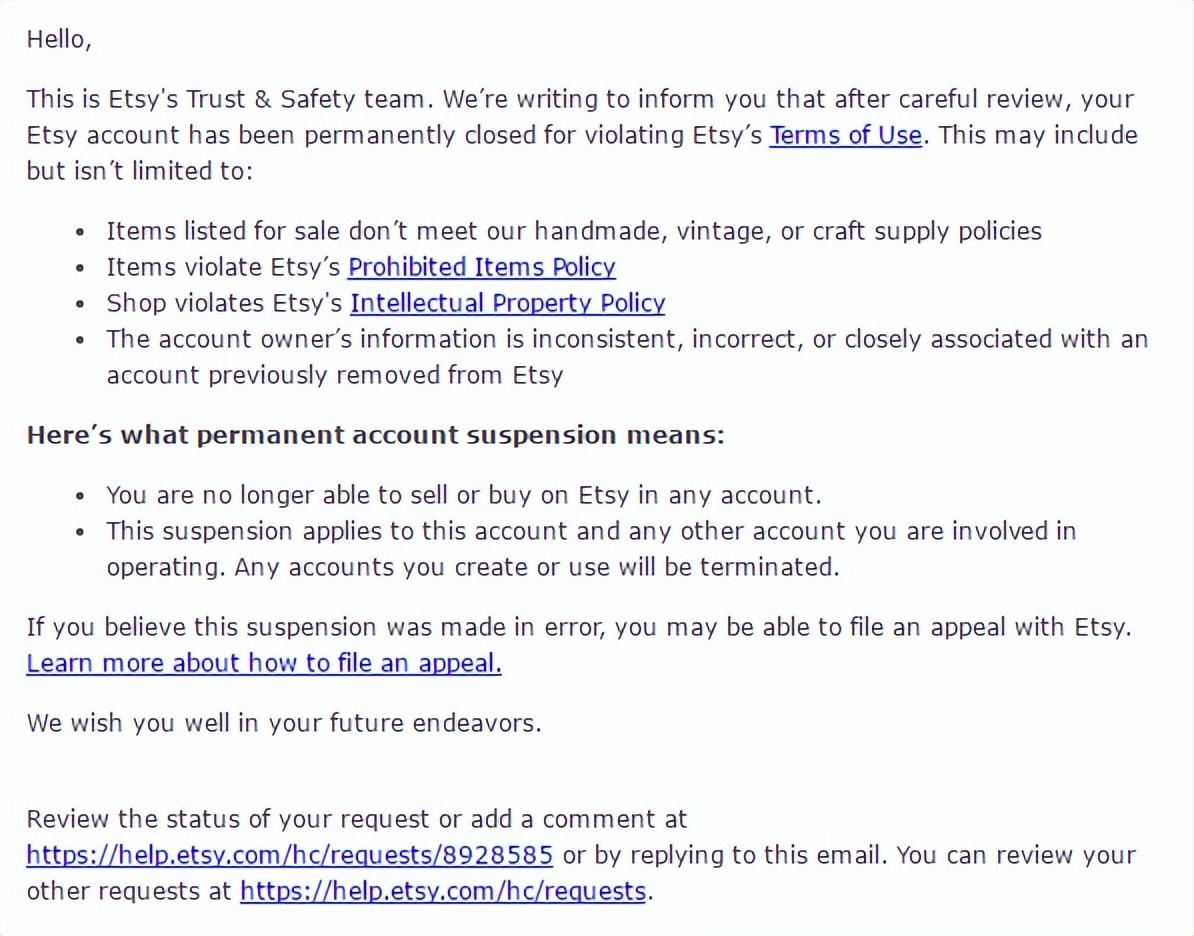Click the 'no longer able to sell or buy' bullet
The width and height of the screenshot is (1194, 936).
[464, 495]
